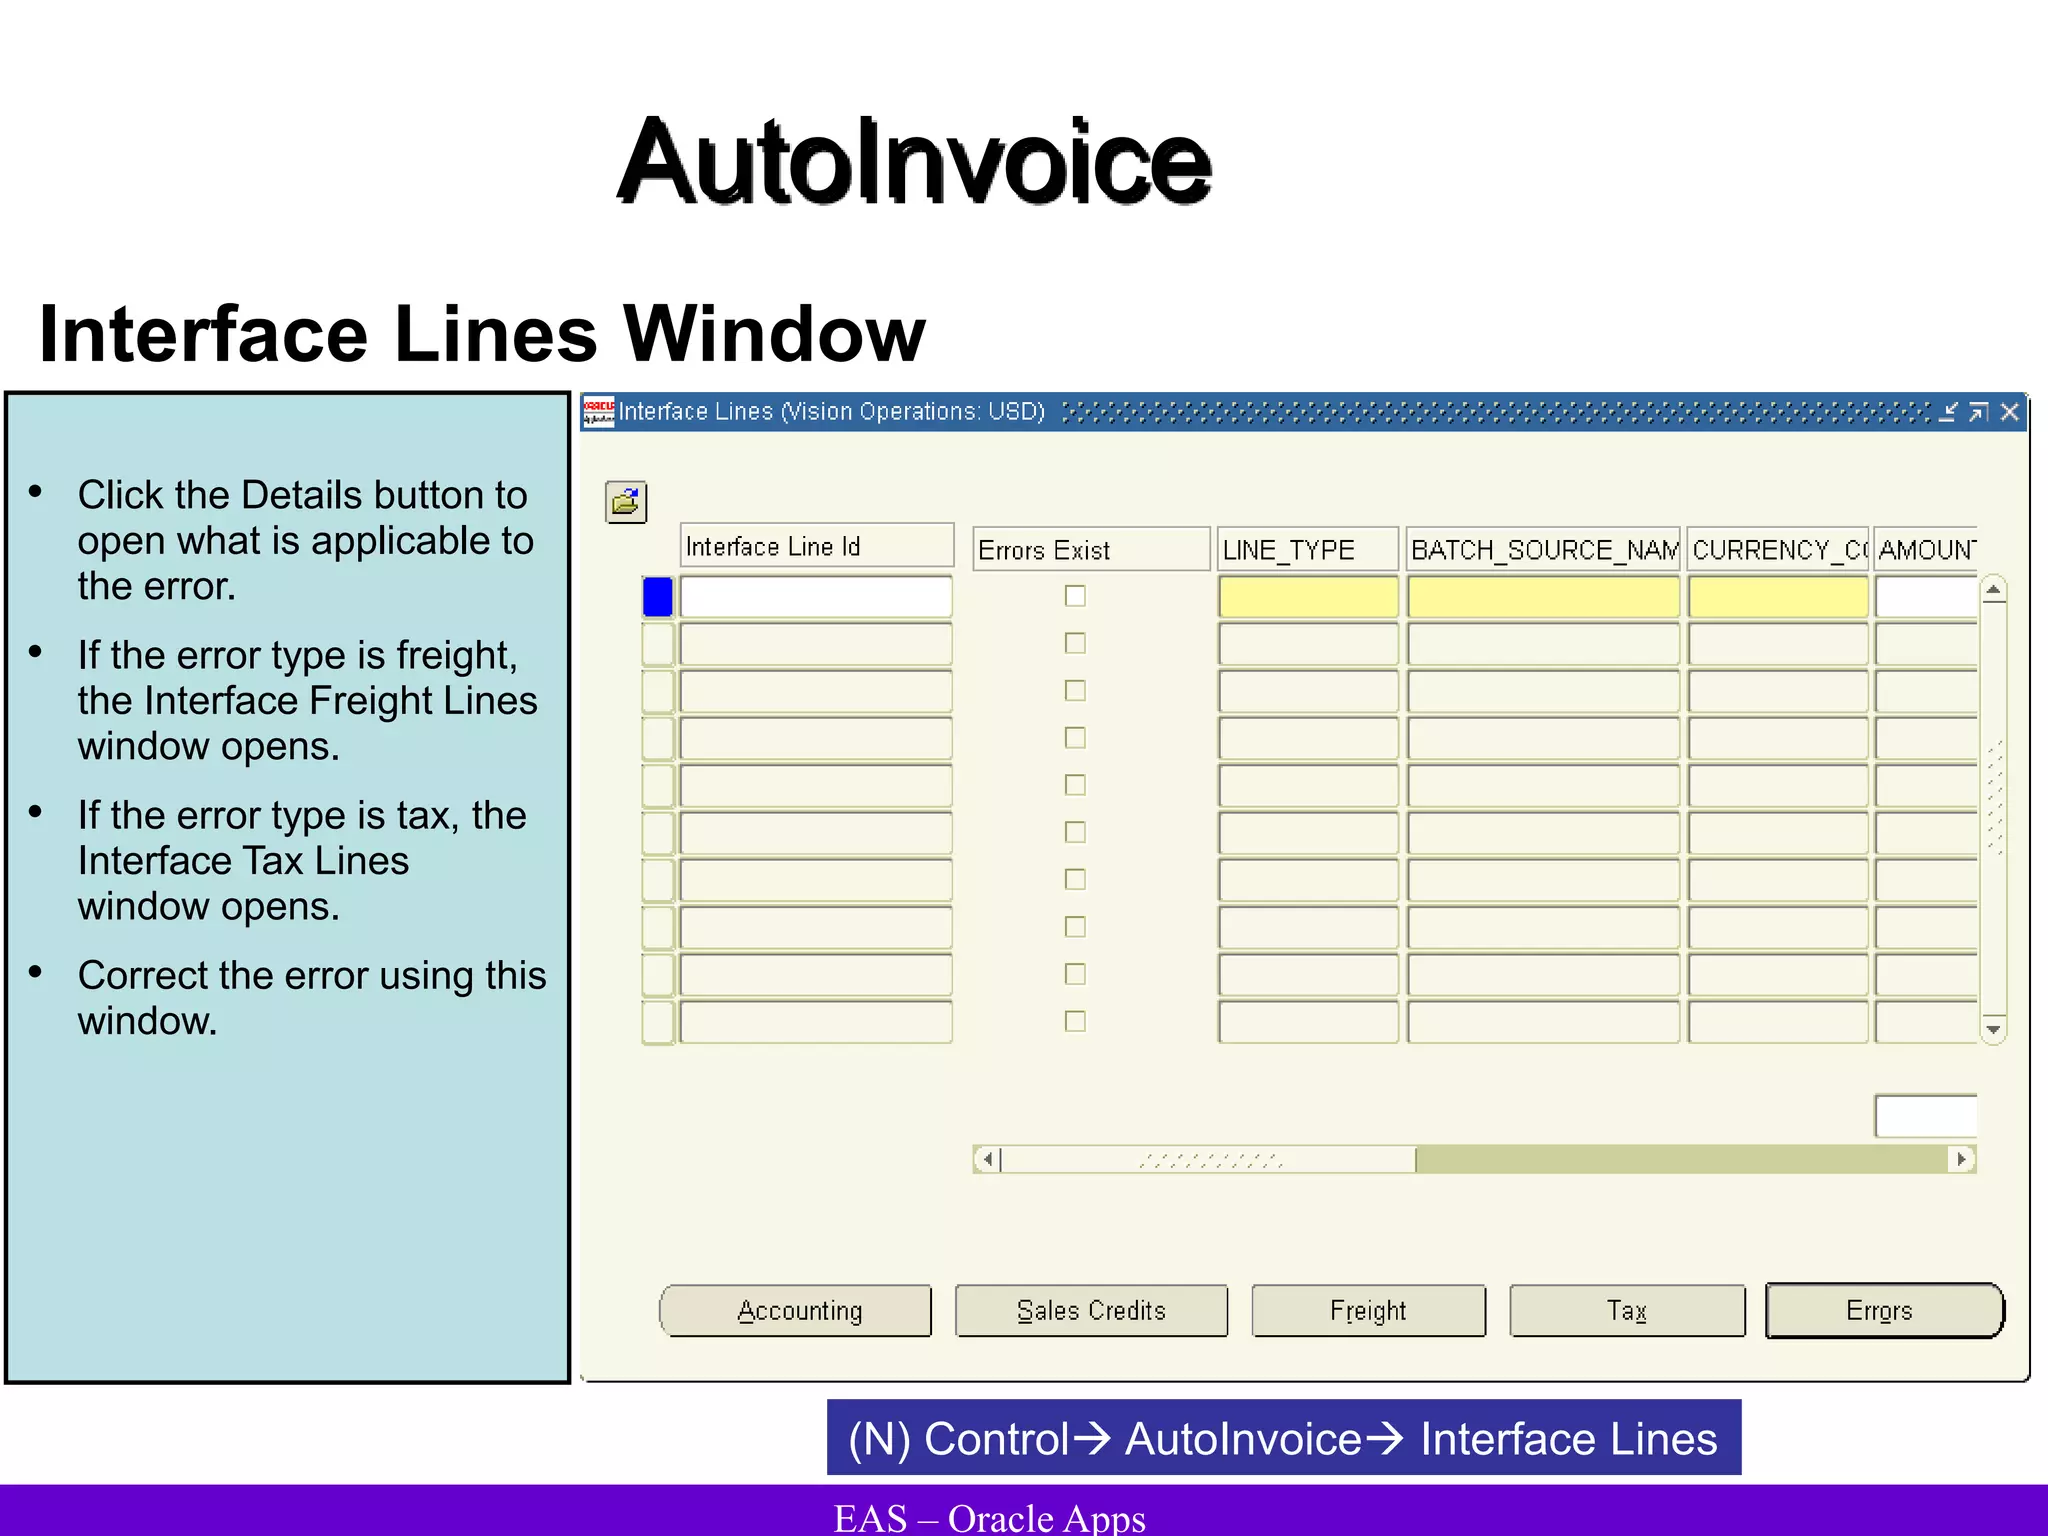Click the horizontal scrollbar thumb
Screen dimensions: 2048x1536
click(x=1208, y=1159)
